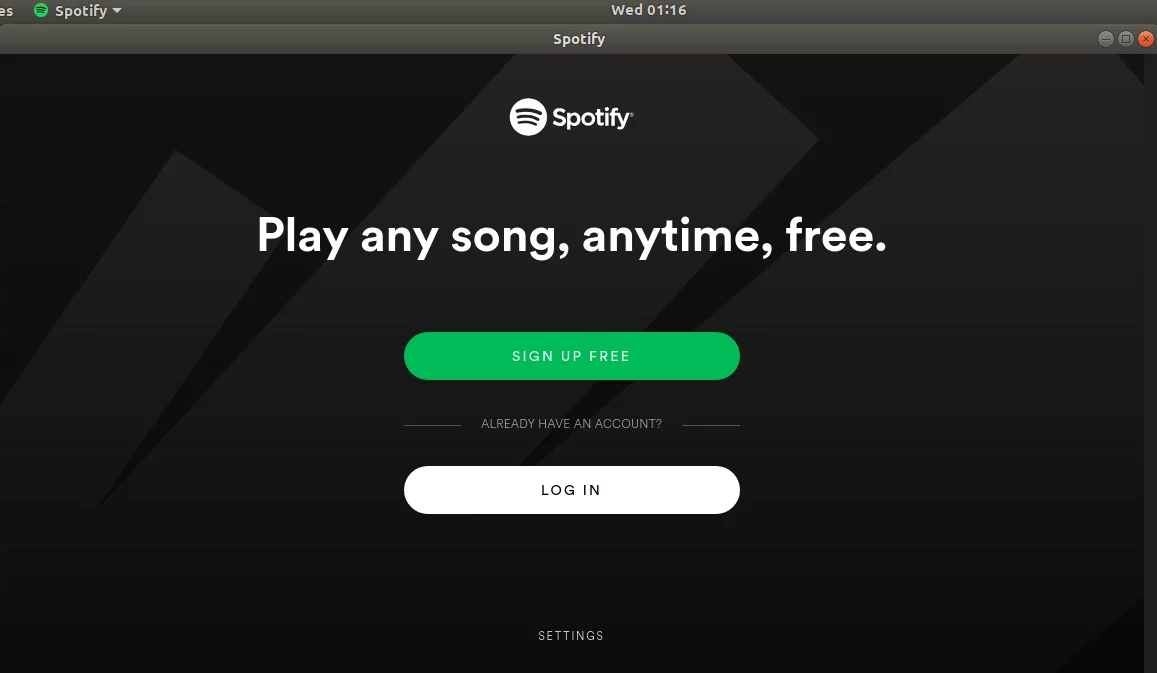Click the 'ALREADY HAVE AN ACCOUNT?' text
The image size is (1157, 673).
click(x=572, y=424)
